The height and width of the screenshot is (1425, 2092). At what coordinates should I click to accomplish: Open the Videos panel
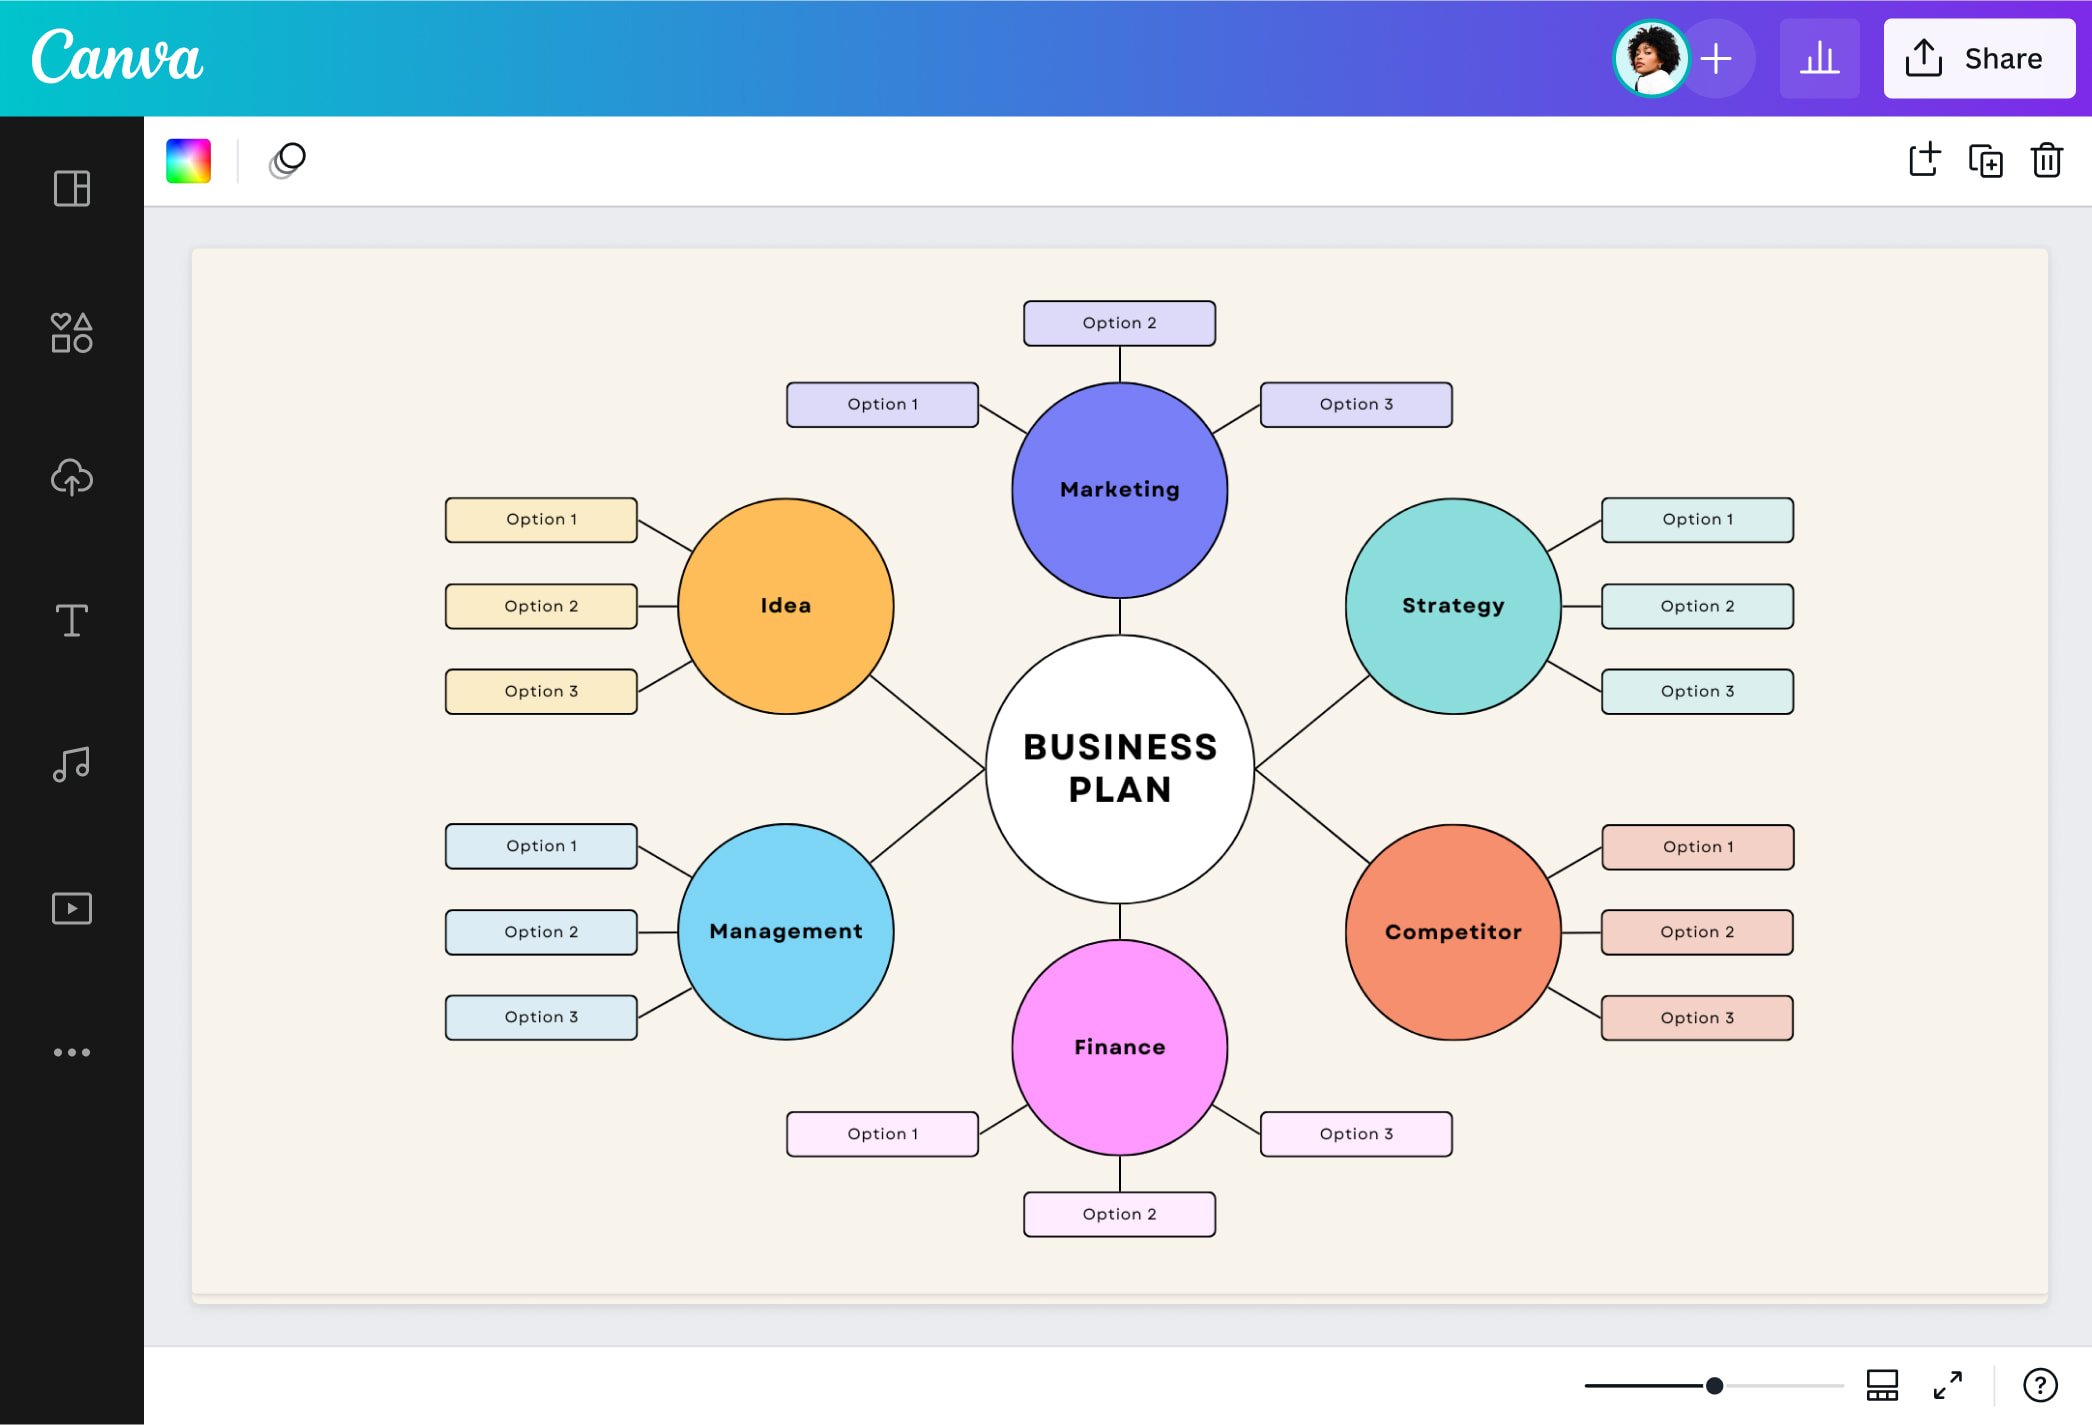pyautogui.click(x=70, y=907)
